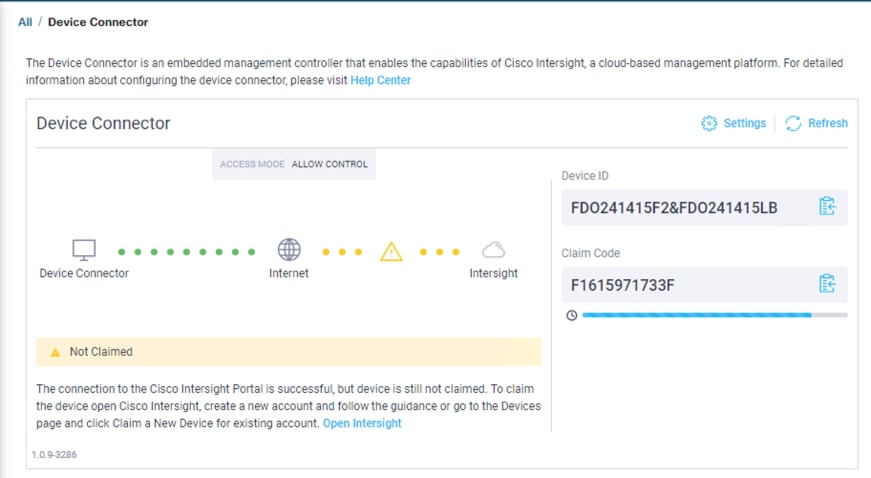Go to All in the breadcrumb
This screenshot has height=478, width=871.
pyautogui.click(x=25, y=22)
